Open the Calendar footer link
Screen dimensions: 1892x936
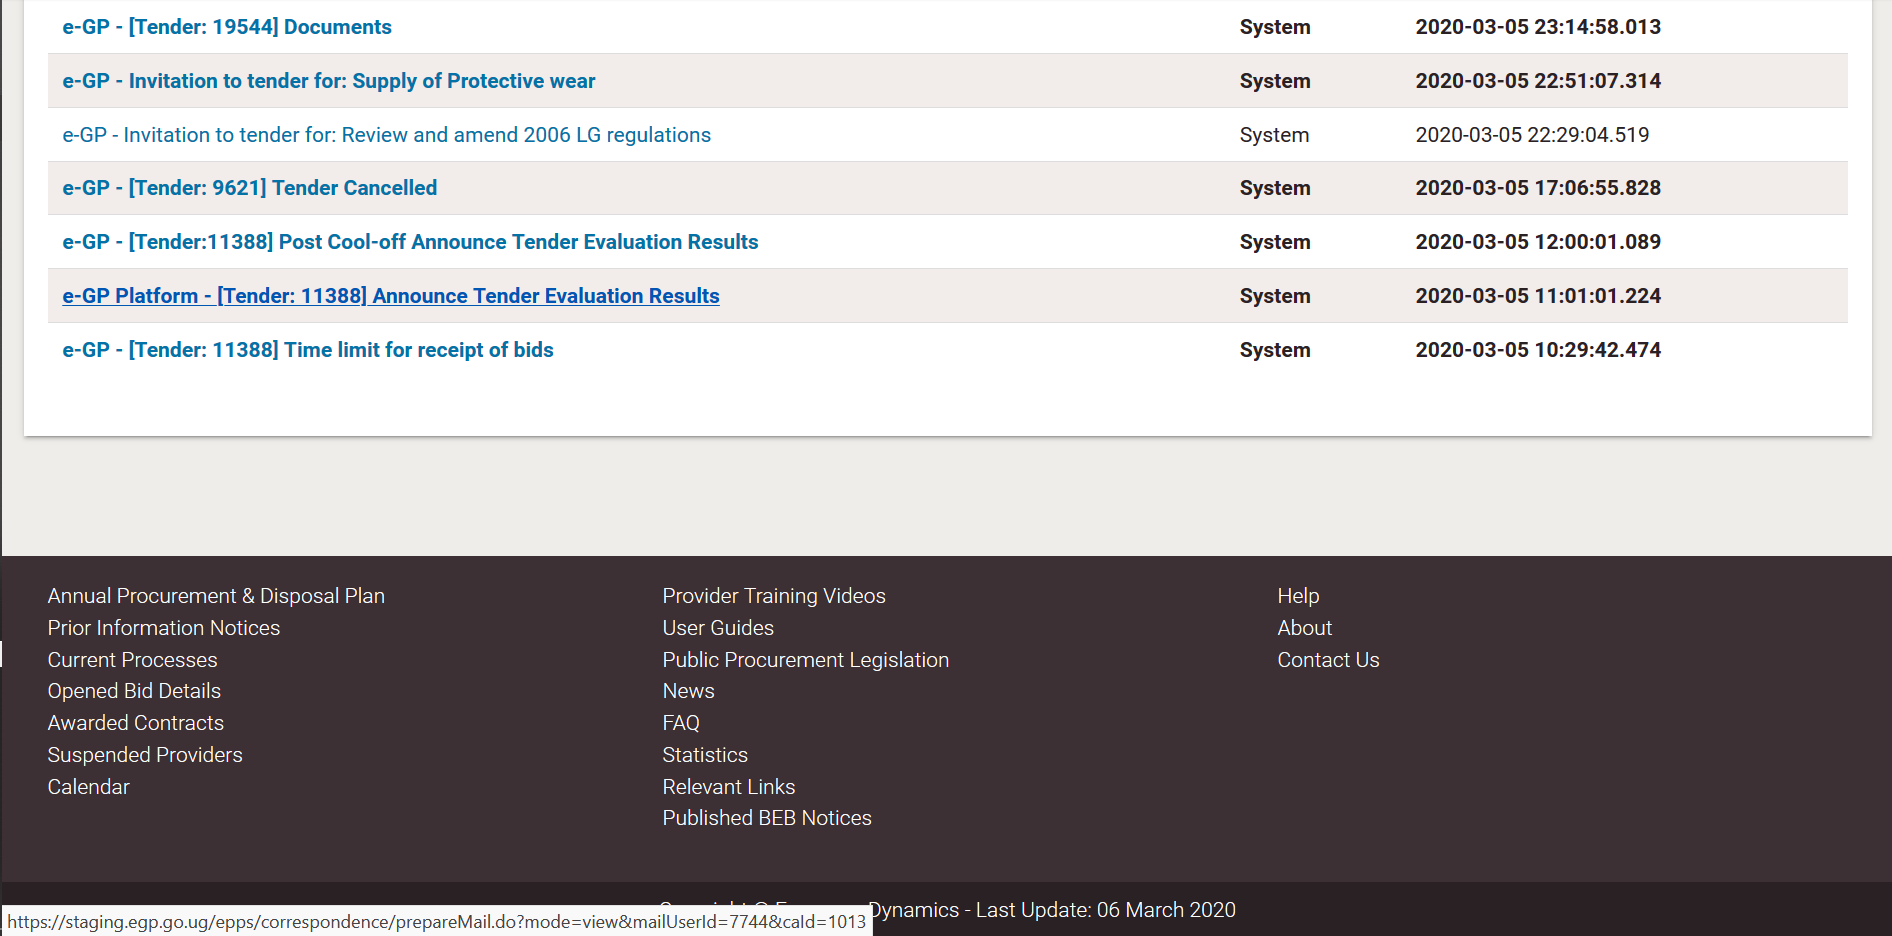tap(89, 787)
